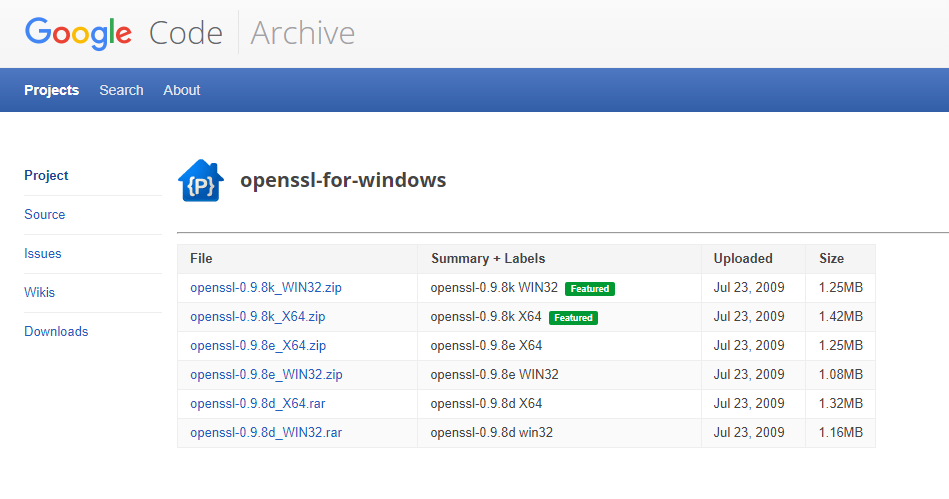Click Featured badge on 0.9.8k WIN32 row

(589, 289)
